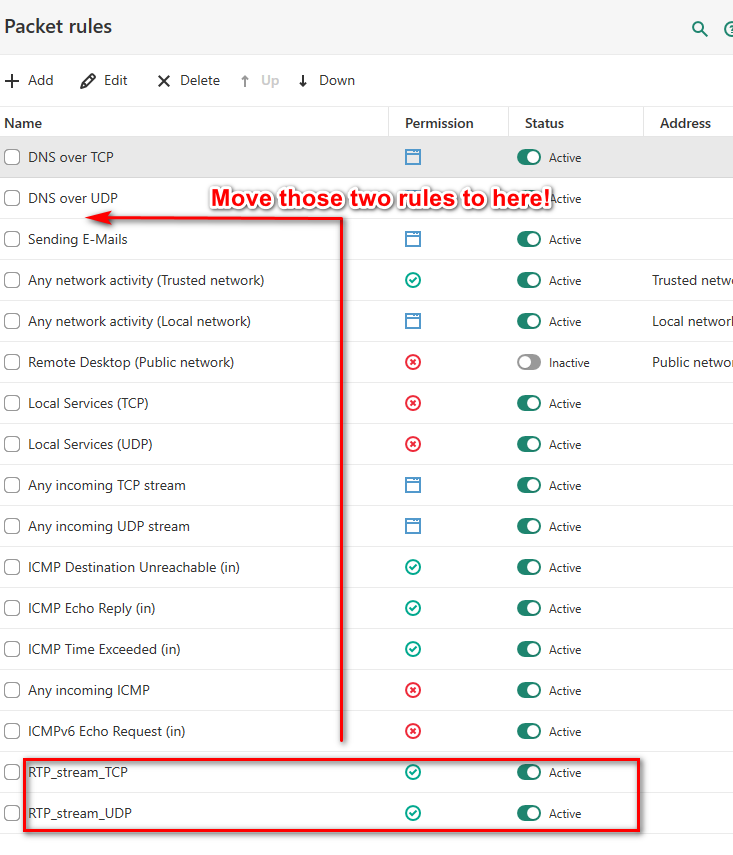The image size is (733, 855).
Task: Click the search magnifier icon
Action: 700,28
